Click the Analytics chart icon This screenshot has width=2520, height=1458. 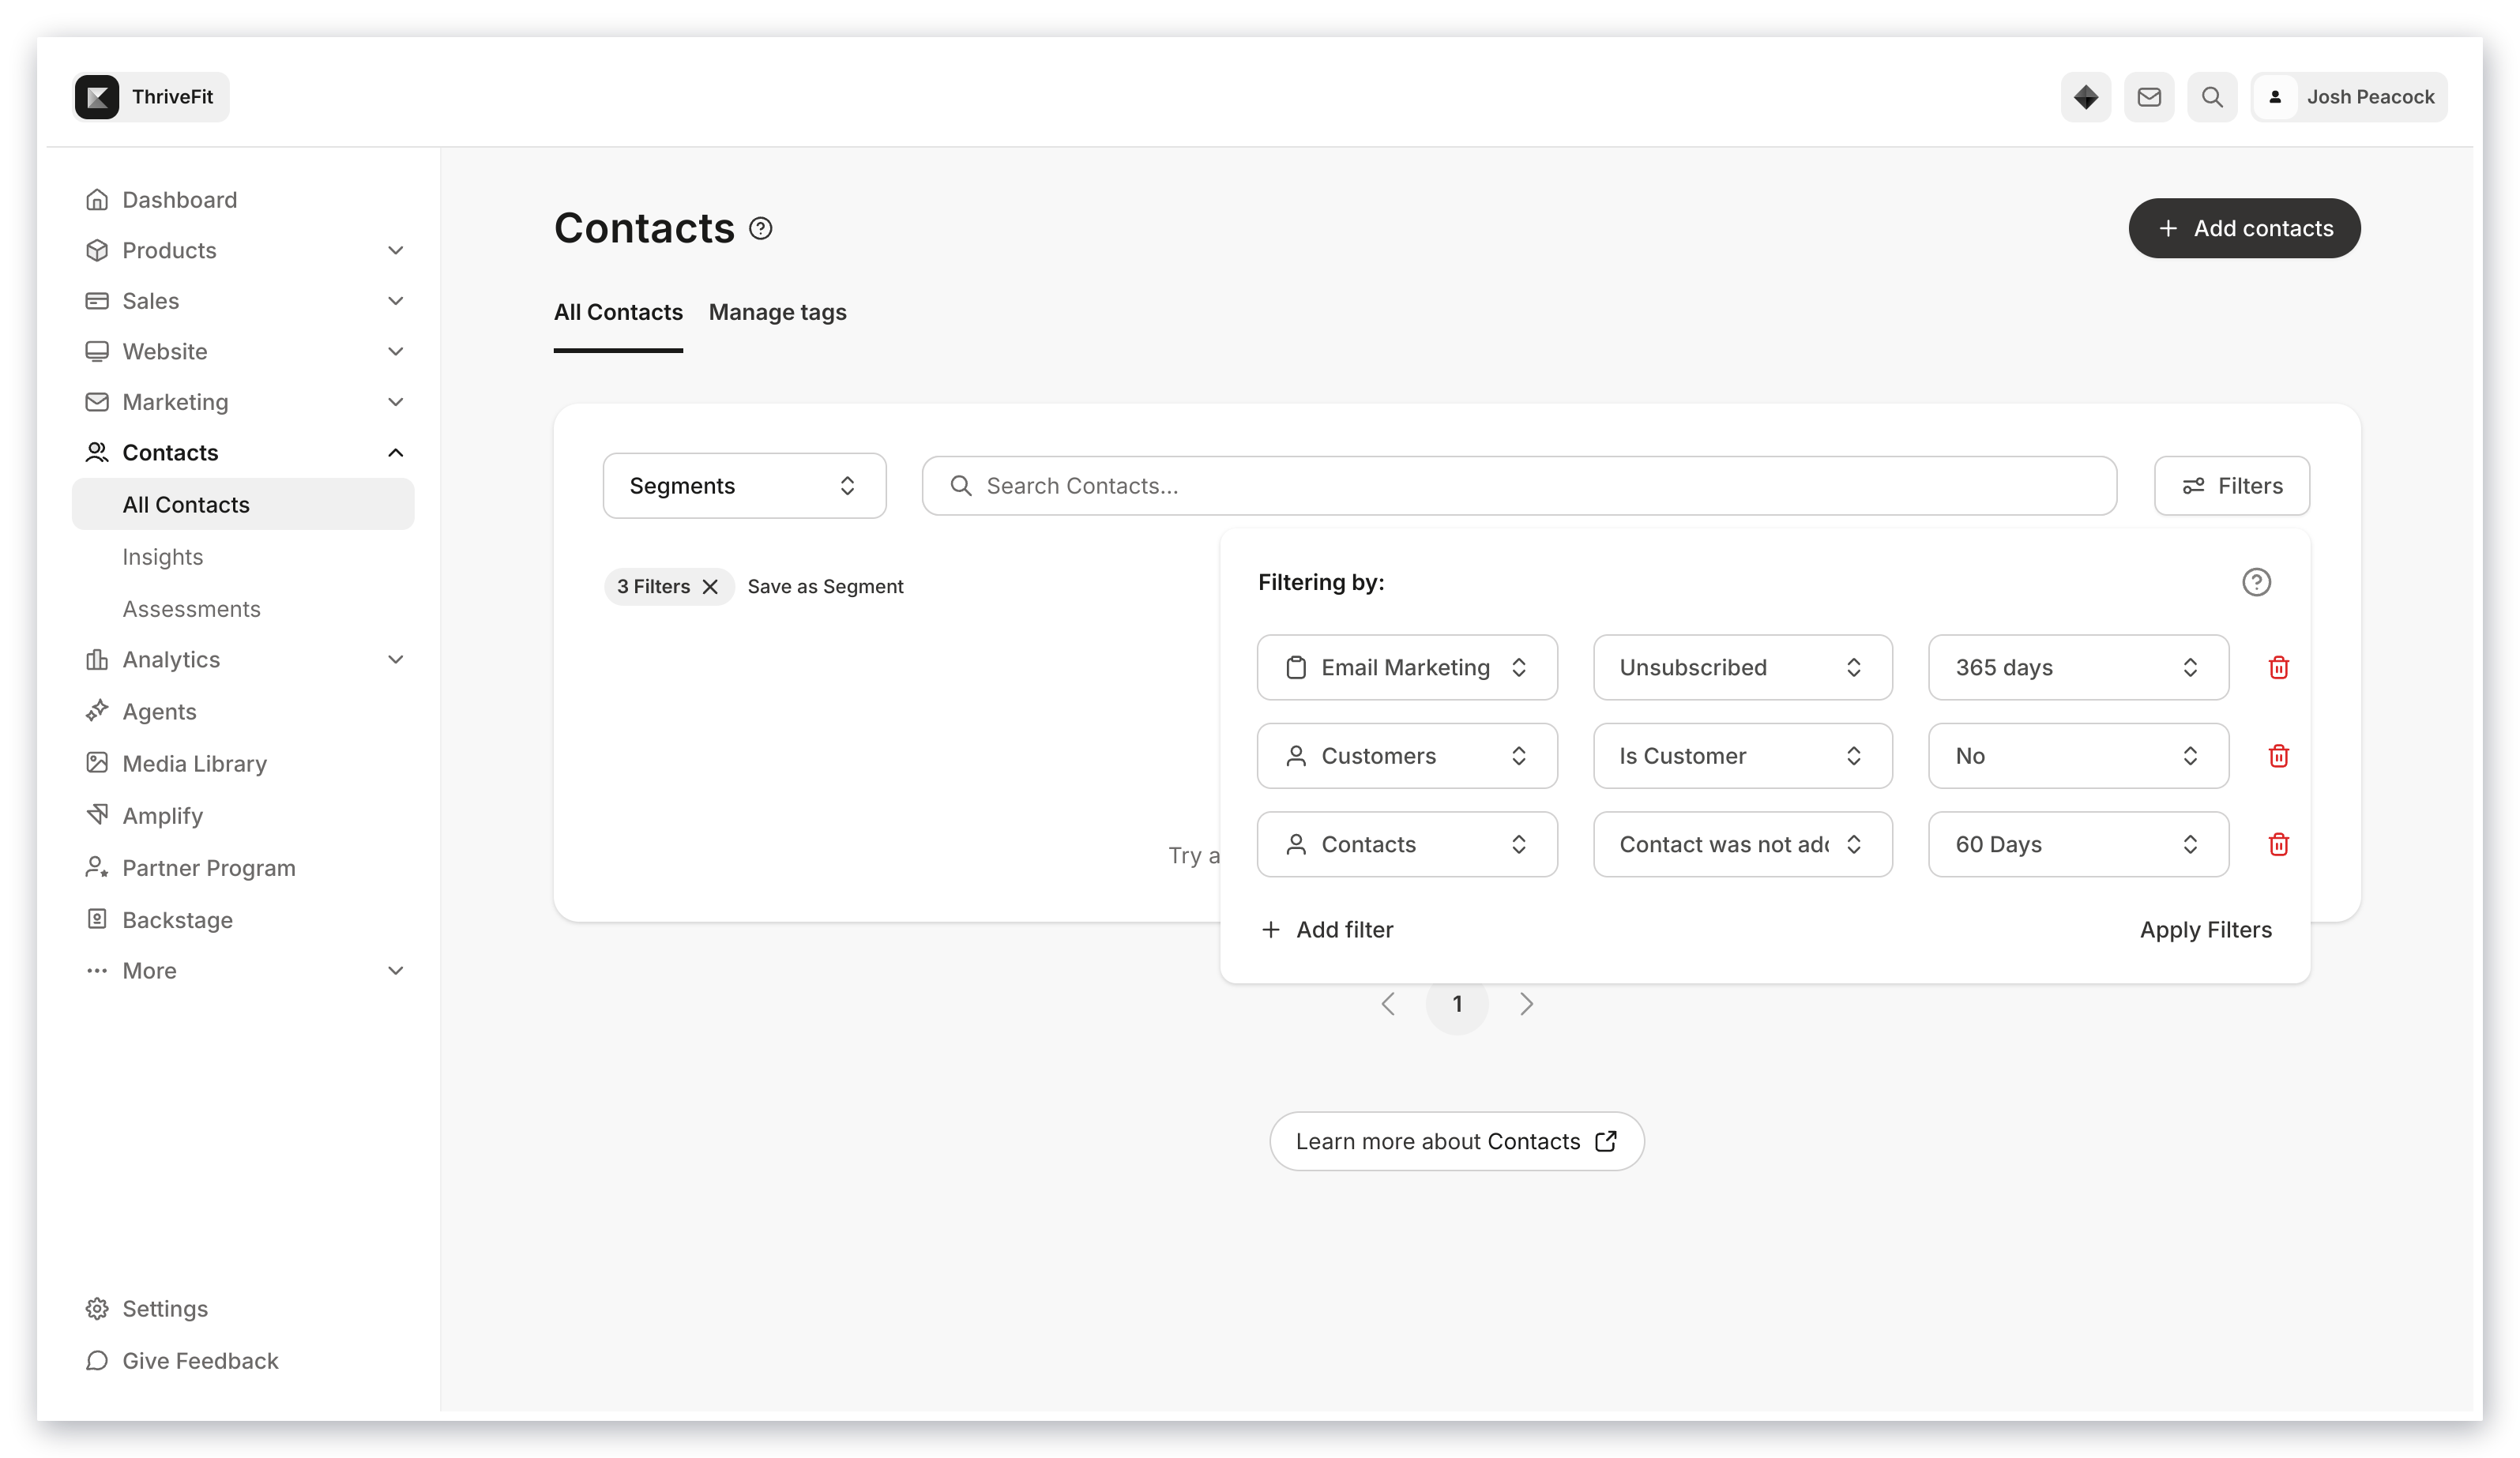(x=97, y=660)
